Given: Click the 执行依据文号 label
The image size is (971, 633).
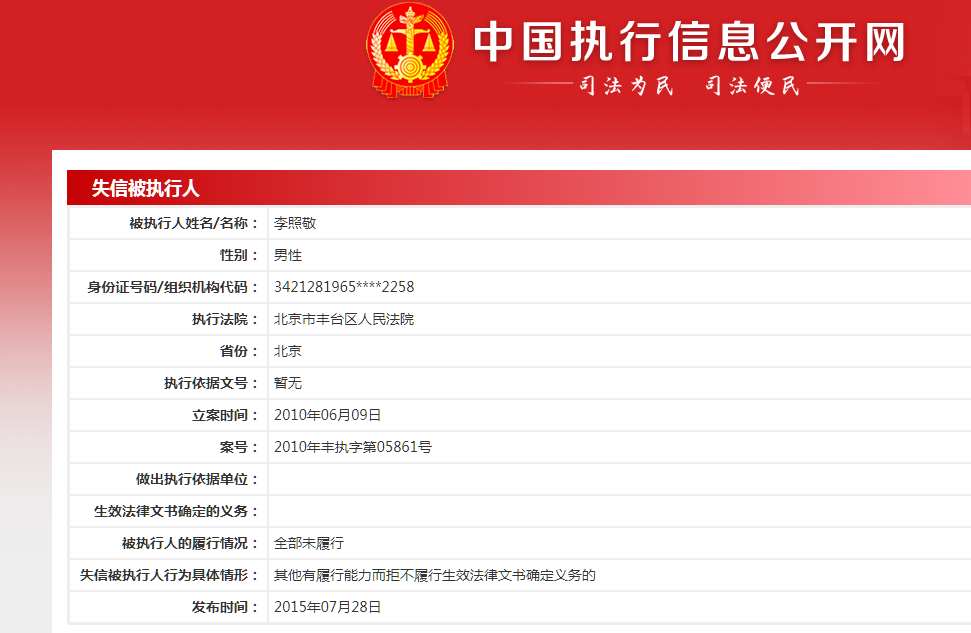Looking at the screenshot, I should (x=211, y=383).
